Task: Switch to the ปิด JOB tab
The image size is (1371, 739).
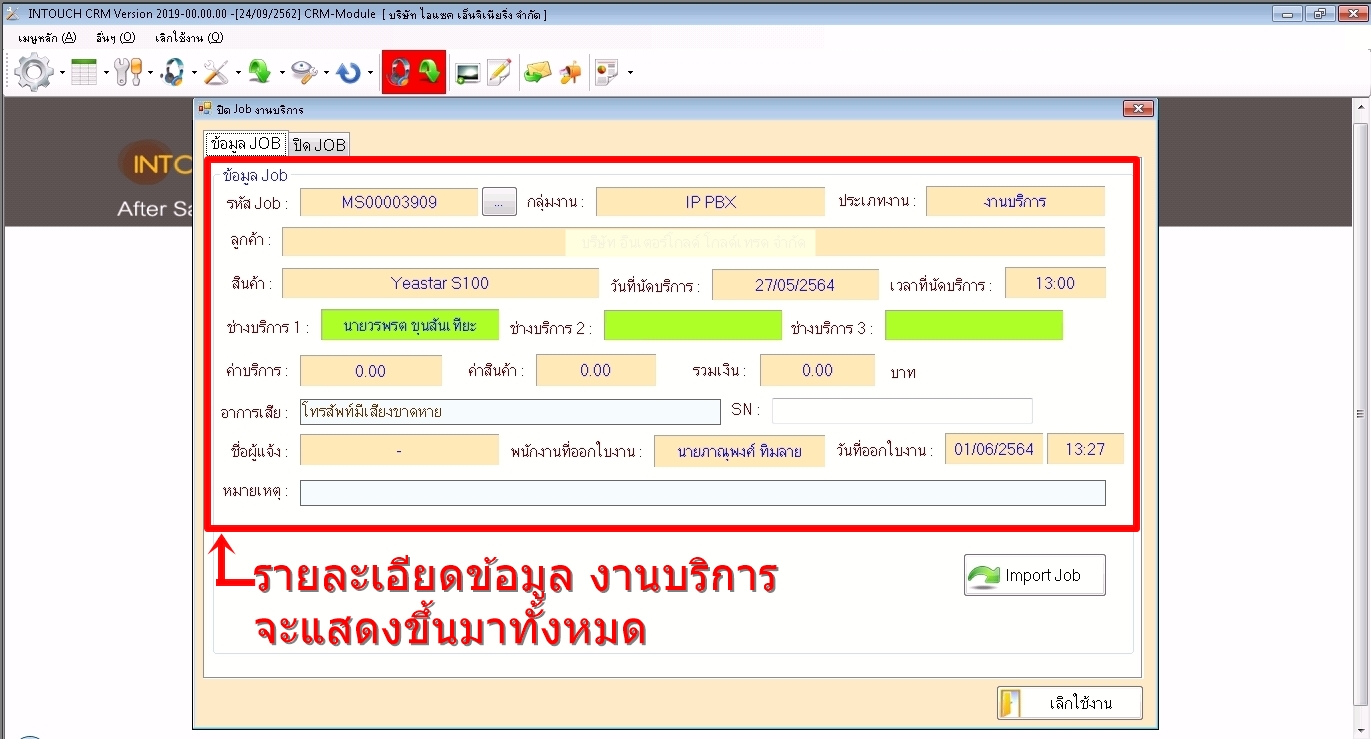Action: (319, 145)
